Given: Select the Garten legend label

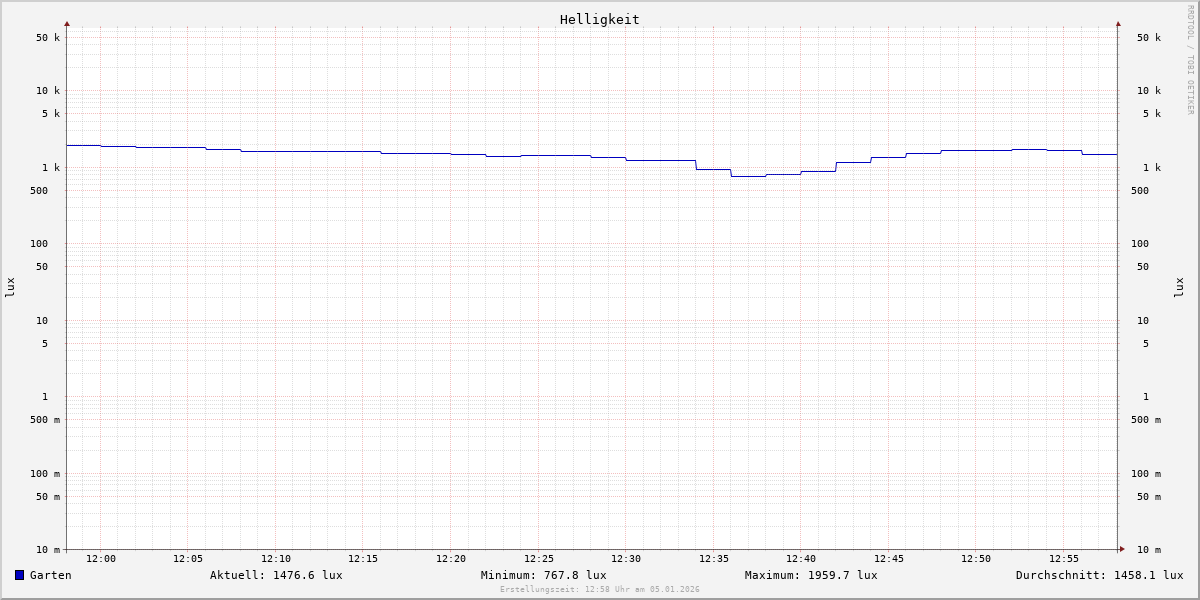Looking at the screenshot, I should (x=50, y=575).
